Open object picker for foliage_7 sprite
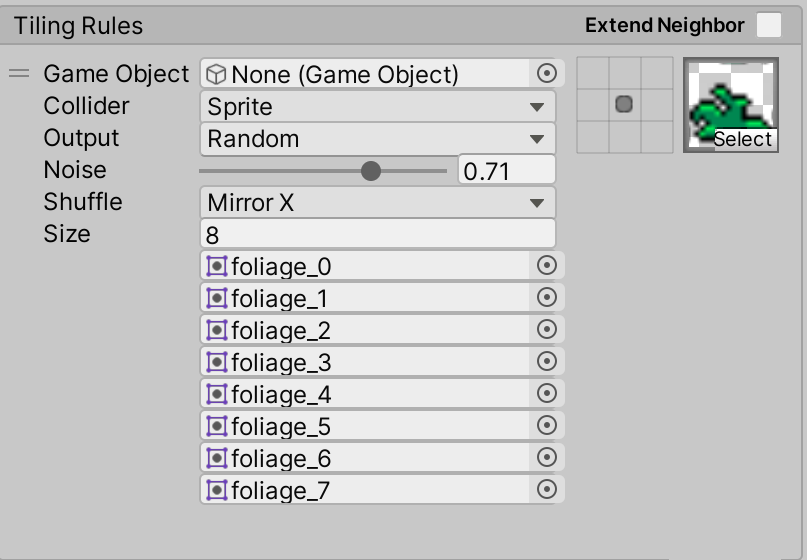This screenshot has height=560, width=807. coord(546,490)
